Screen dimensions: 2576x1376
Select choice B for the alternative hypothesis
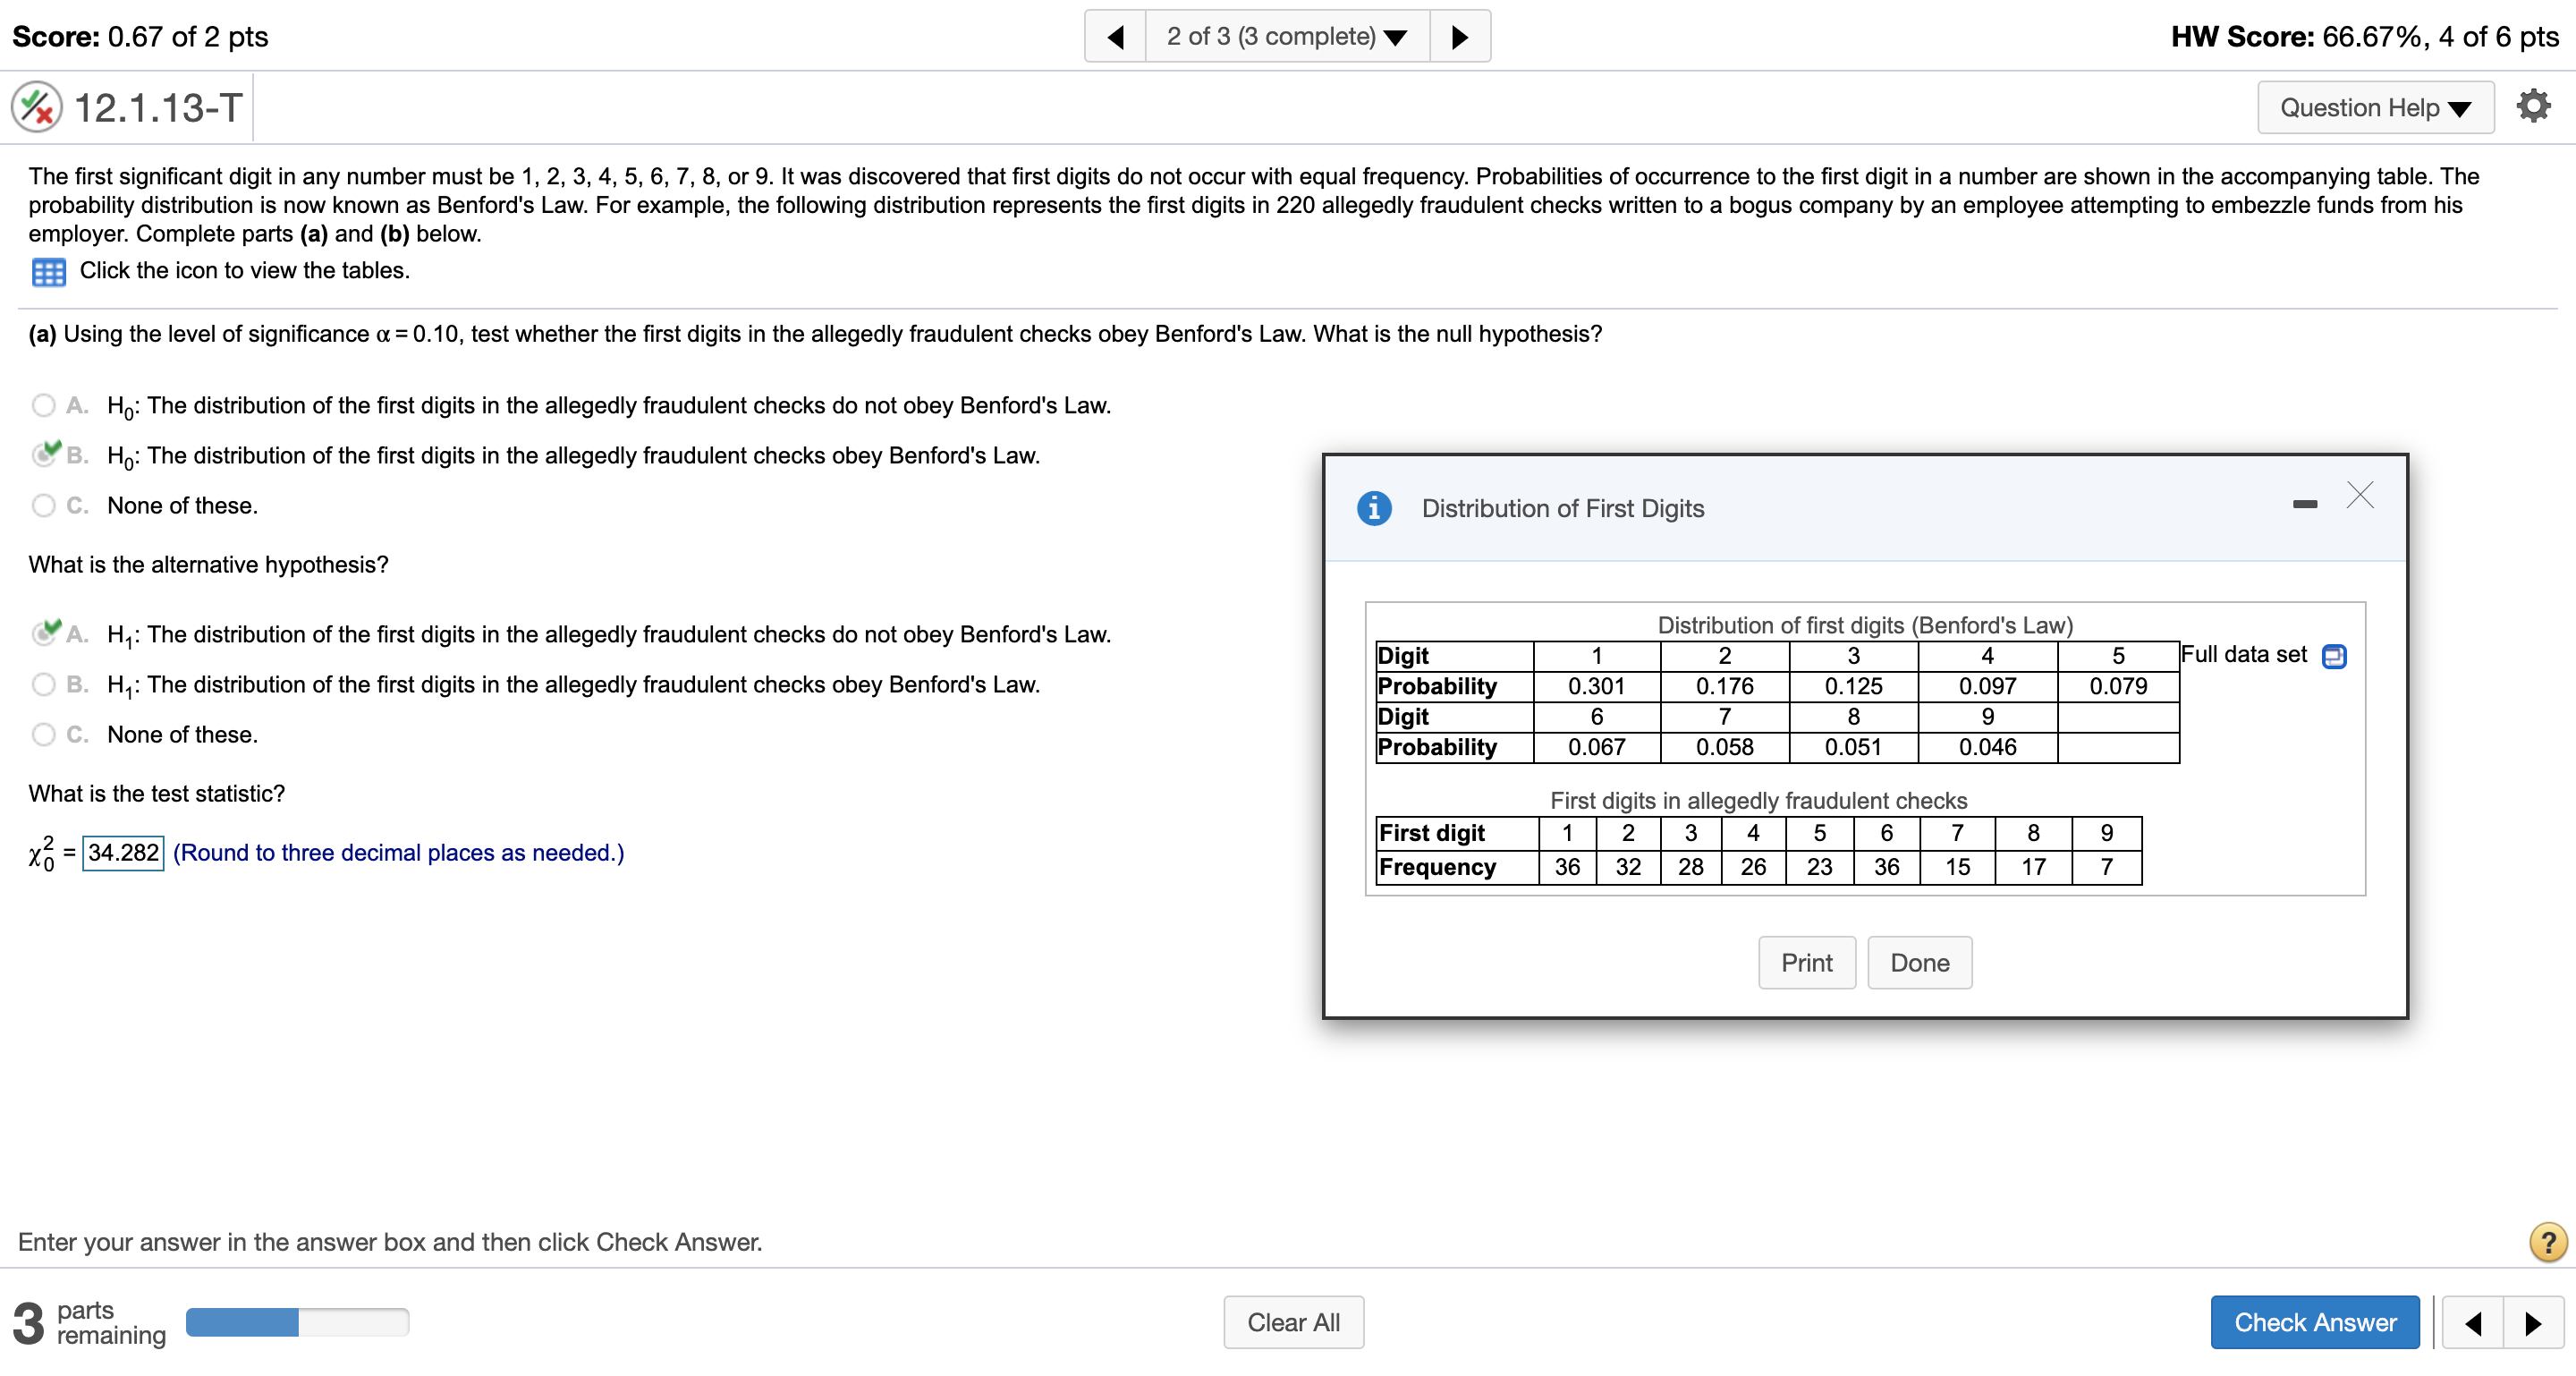(44, 684)
